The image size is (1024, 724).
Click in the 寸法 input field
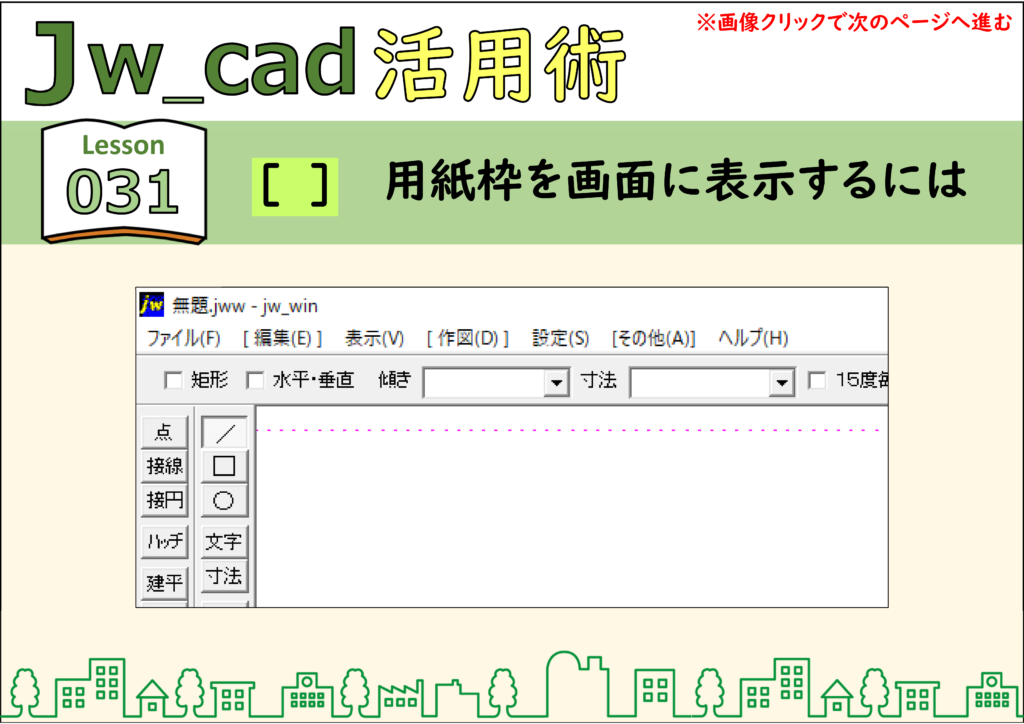[x=700, y=383]
